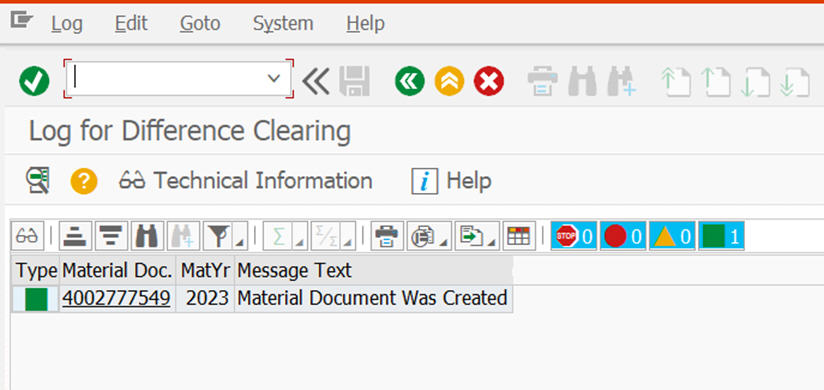Image resolution: width=824 pixels, height=390 pixels.
Task: Click the standard toolbar Print icon
Action: pos(542,81)
